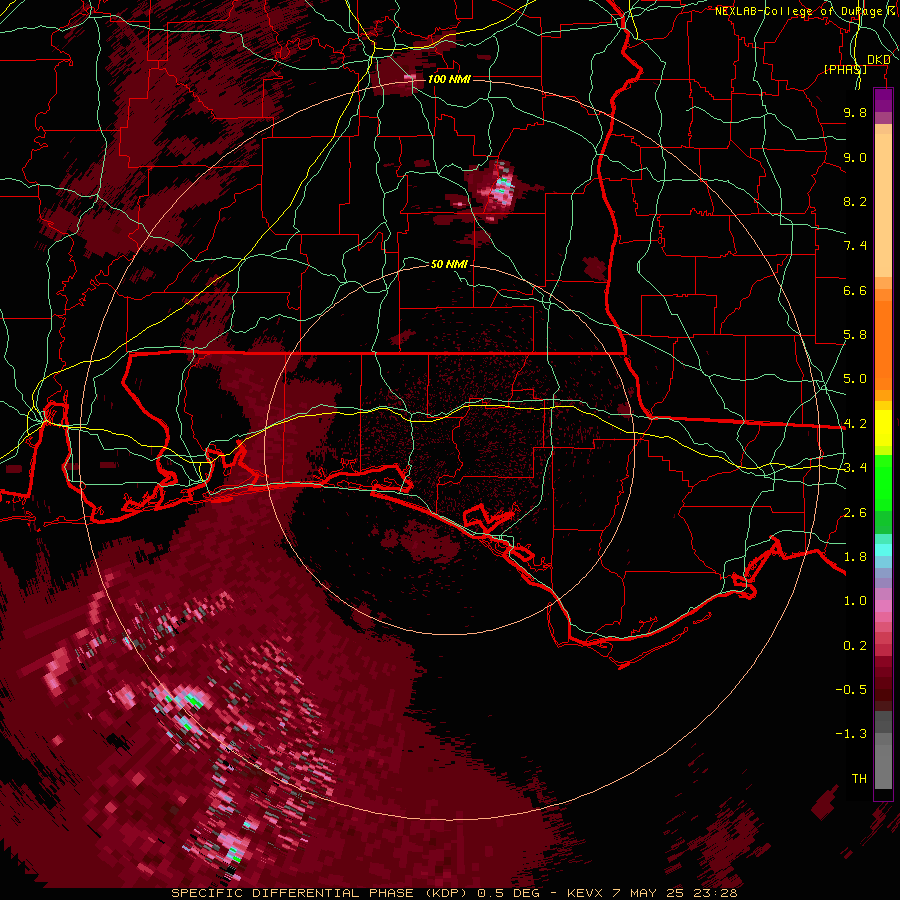Image resolution: width=900 pixels, height=900 pixels.
Task: Click the orange band of the color bar
Action: click(x=883, y=339)
